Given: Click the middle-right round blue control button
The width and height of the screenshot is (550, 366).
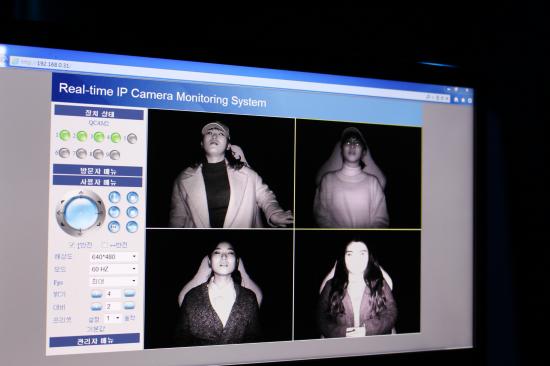Looking at the screenshot, I should [x=132, y=212].
